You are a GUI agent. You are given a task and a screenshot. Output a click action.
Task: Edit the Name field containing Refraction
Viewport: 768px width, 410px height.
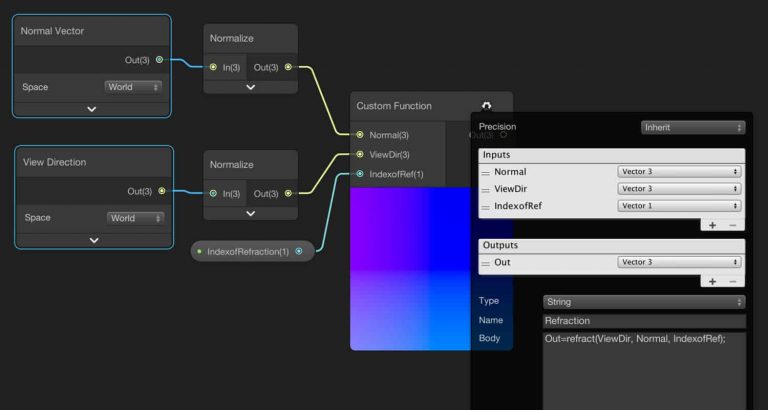coord(644,321)
